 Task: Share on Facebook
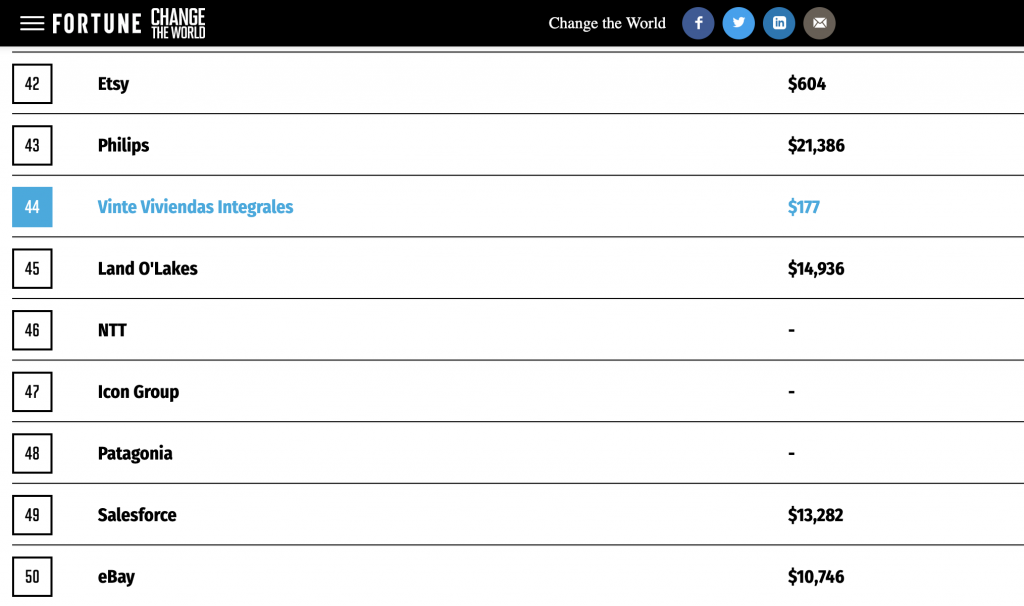coord(698,23)
